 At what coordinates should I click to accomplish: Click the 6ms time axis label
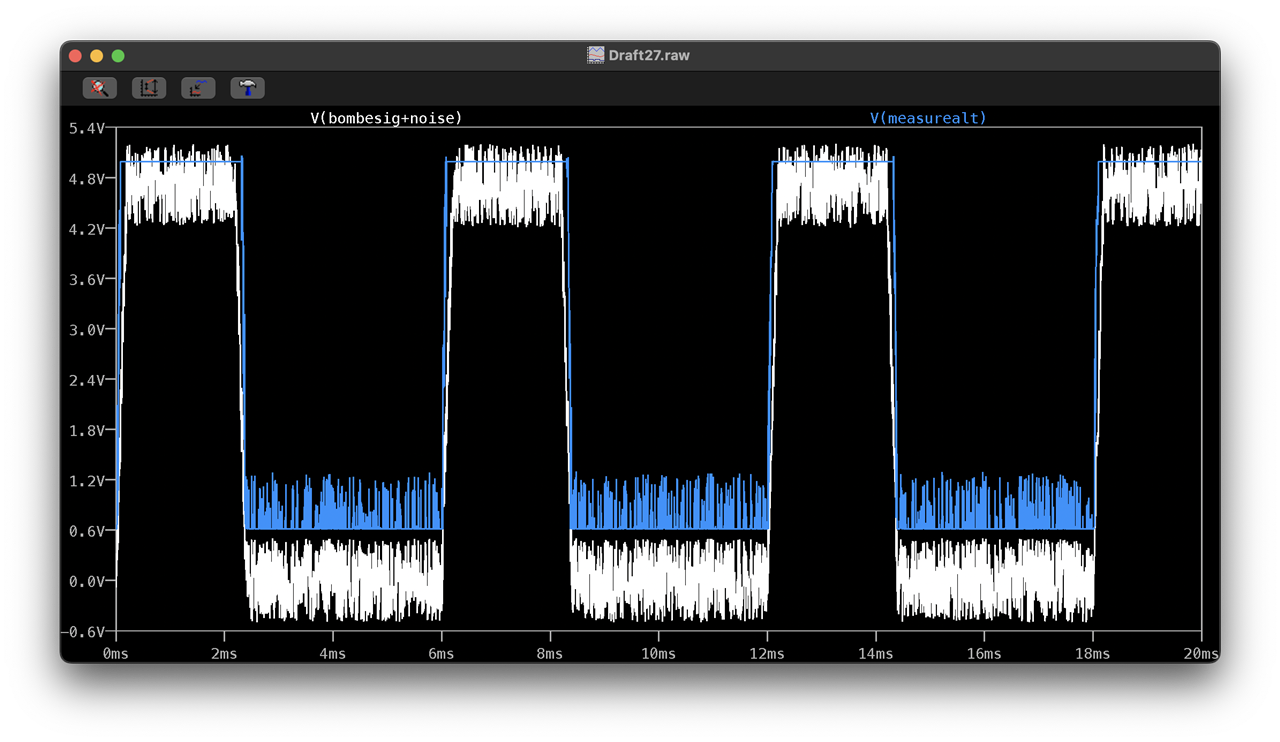[441, 654]
